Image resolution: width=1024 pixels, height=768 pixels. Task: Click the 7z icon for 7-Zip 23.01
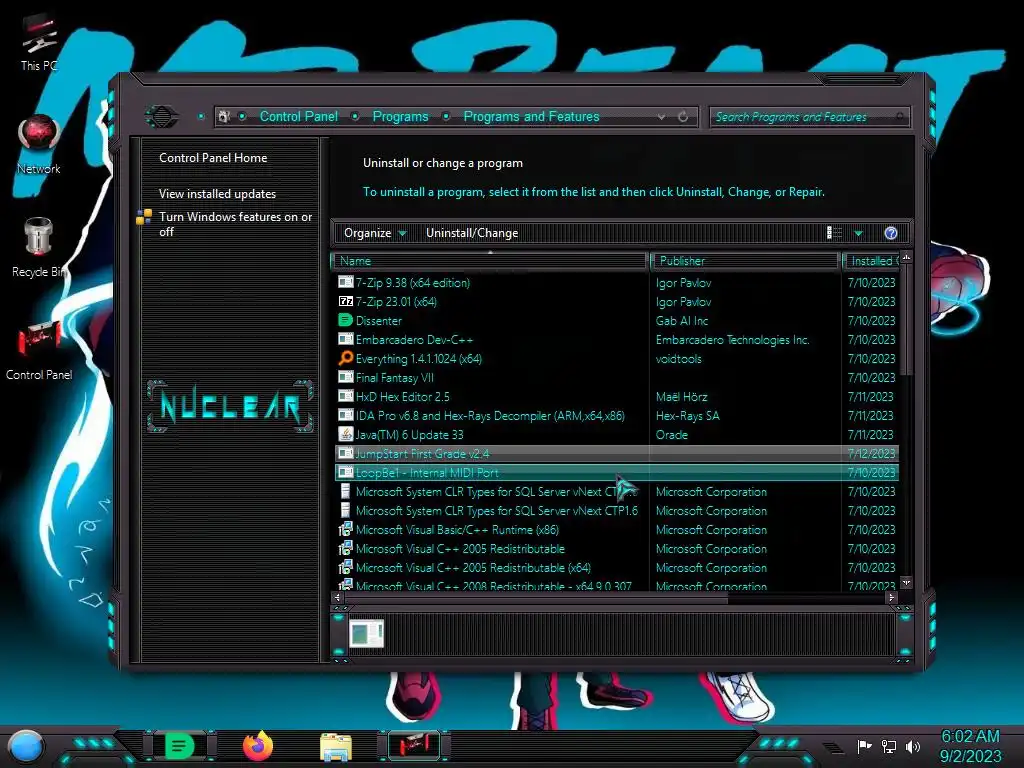coord(345,301)
